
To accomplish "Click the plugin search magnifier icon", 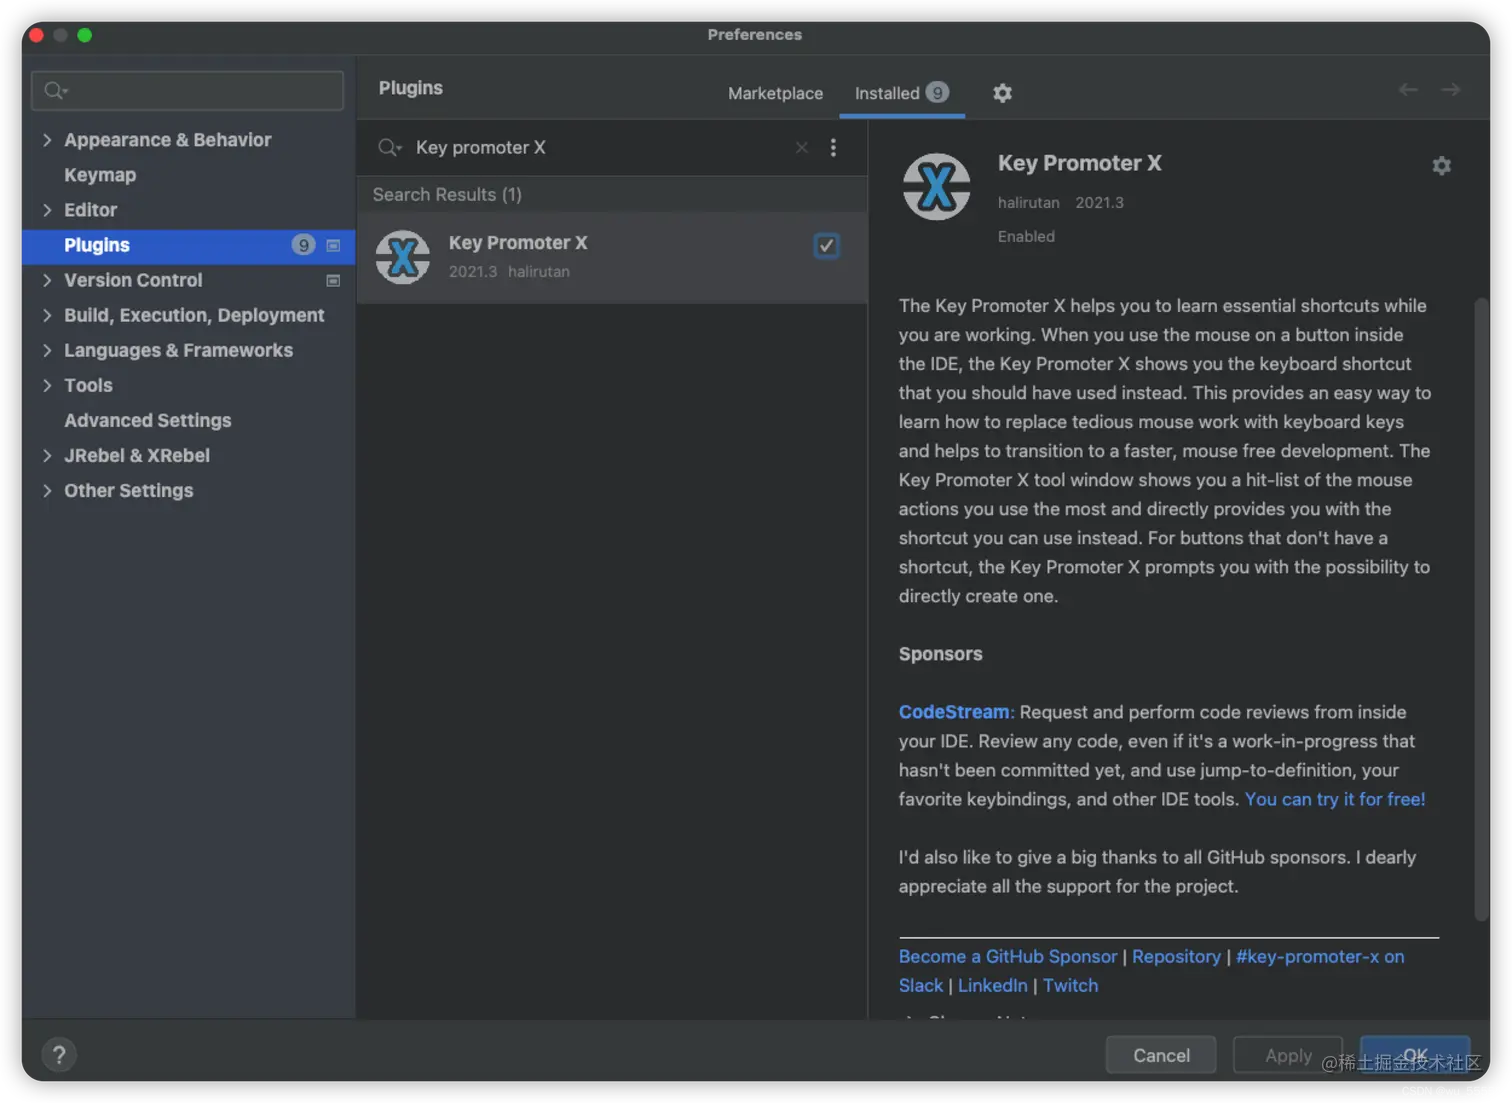I will 389,148.
